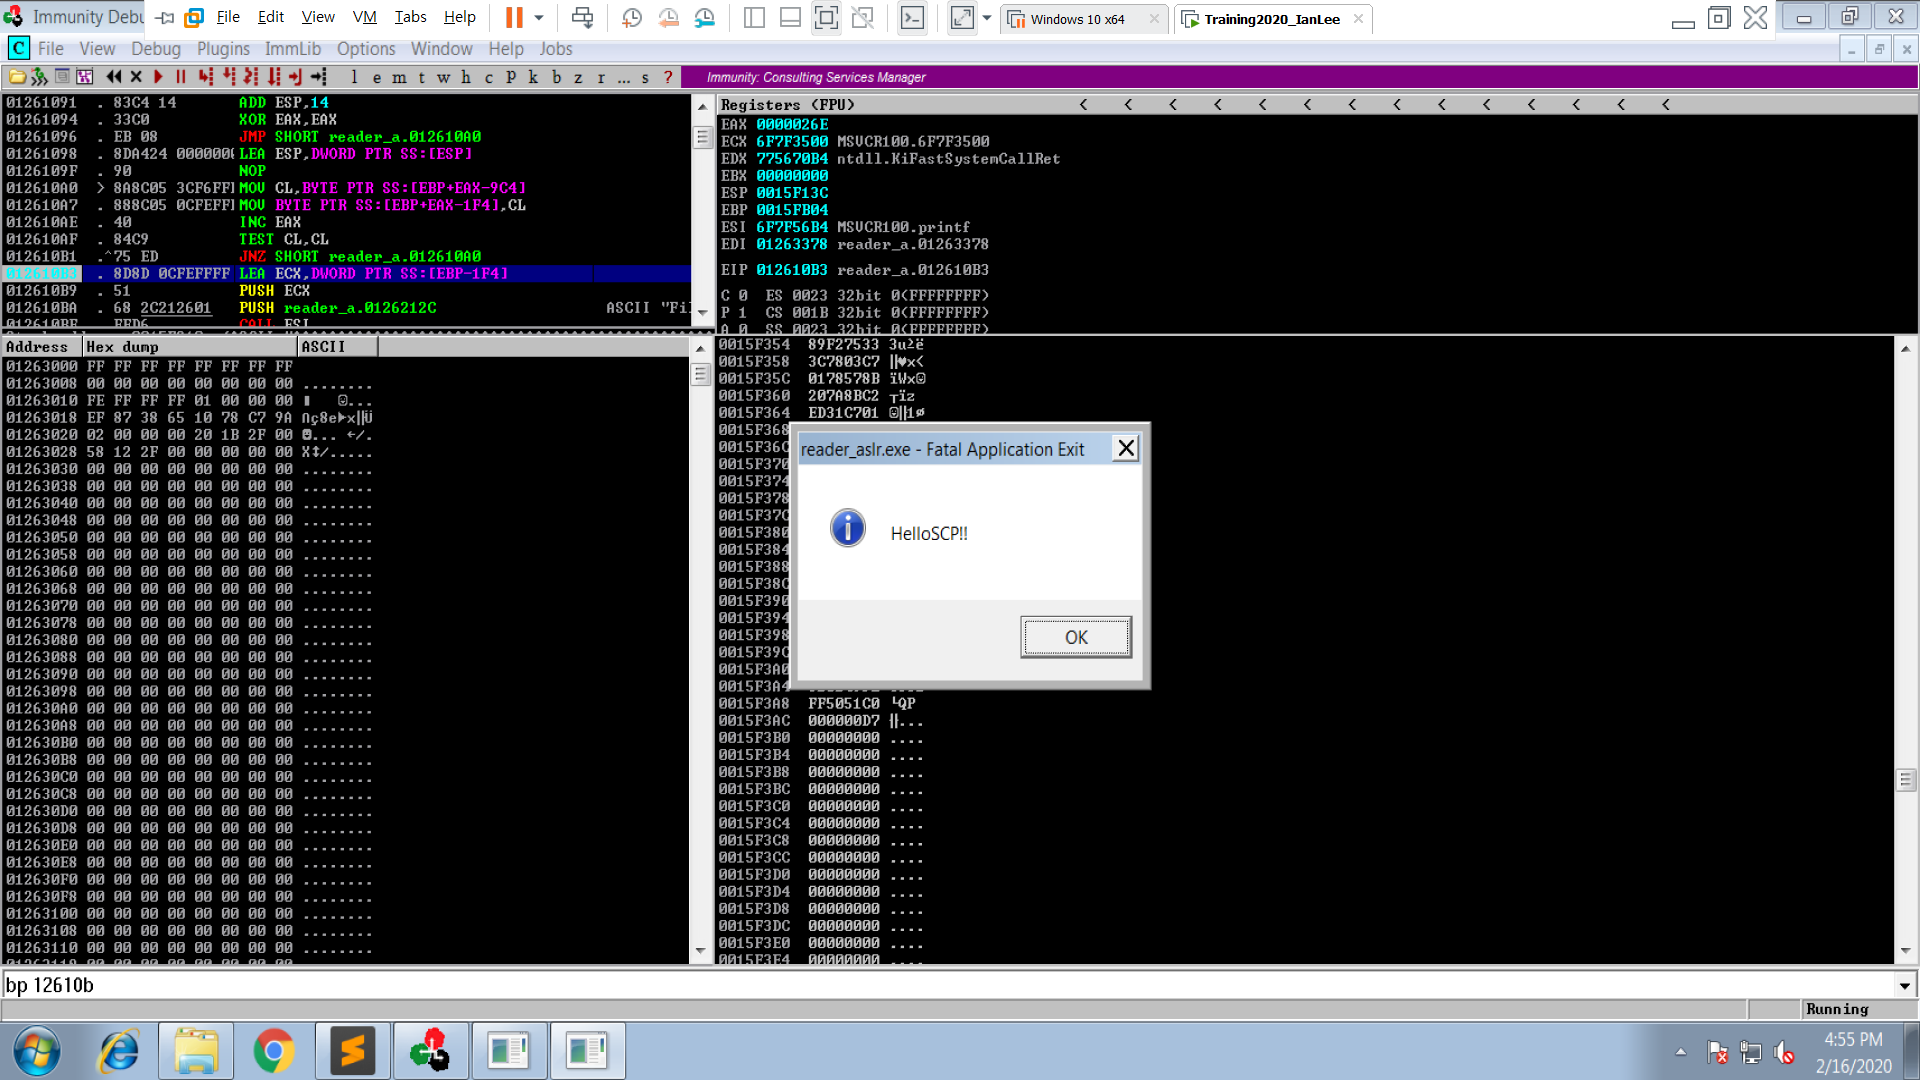This screenshot has height=1080, width=1920.
Task: Click Hex dump column header
Action: (x=190, y=347)
